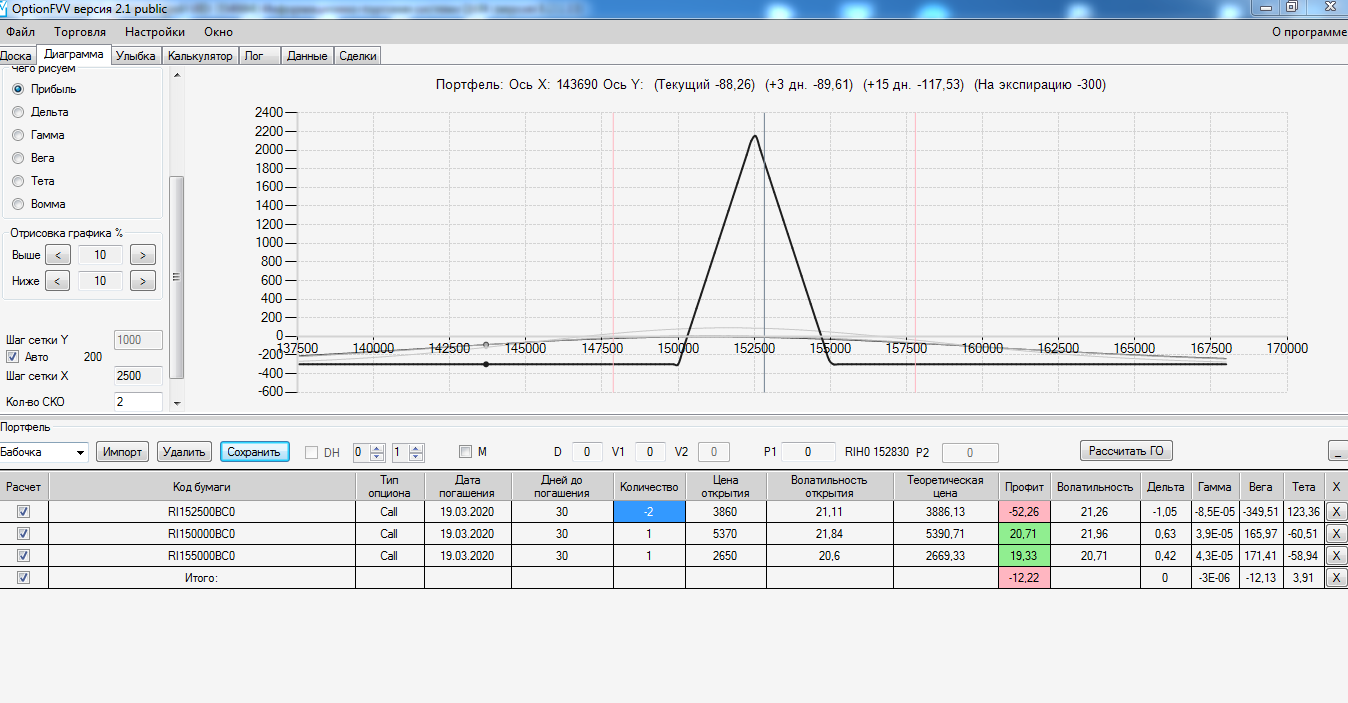Delete the RI155000BC0 row with X button

pos(1336,556)
